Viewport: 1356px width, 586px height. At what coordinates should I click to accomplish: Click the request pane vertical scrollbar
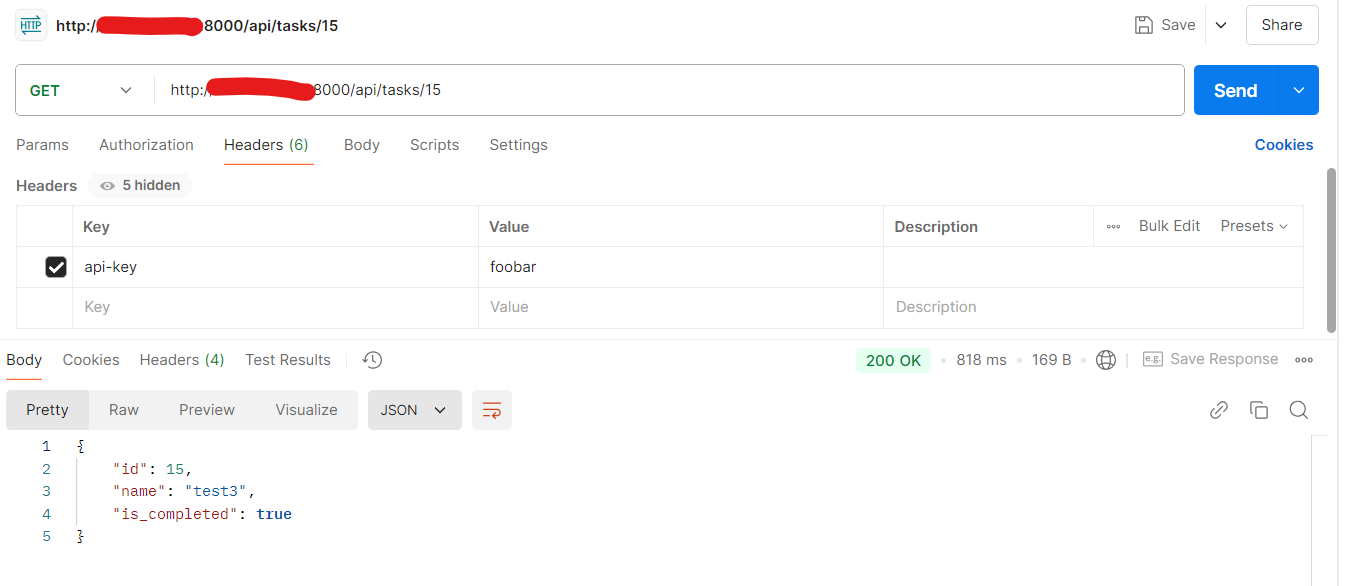(x=1331, y=250)
